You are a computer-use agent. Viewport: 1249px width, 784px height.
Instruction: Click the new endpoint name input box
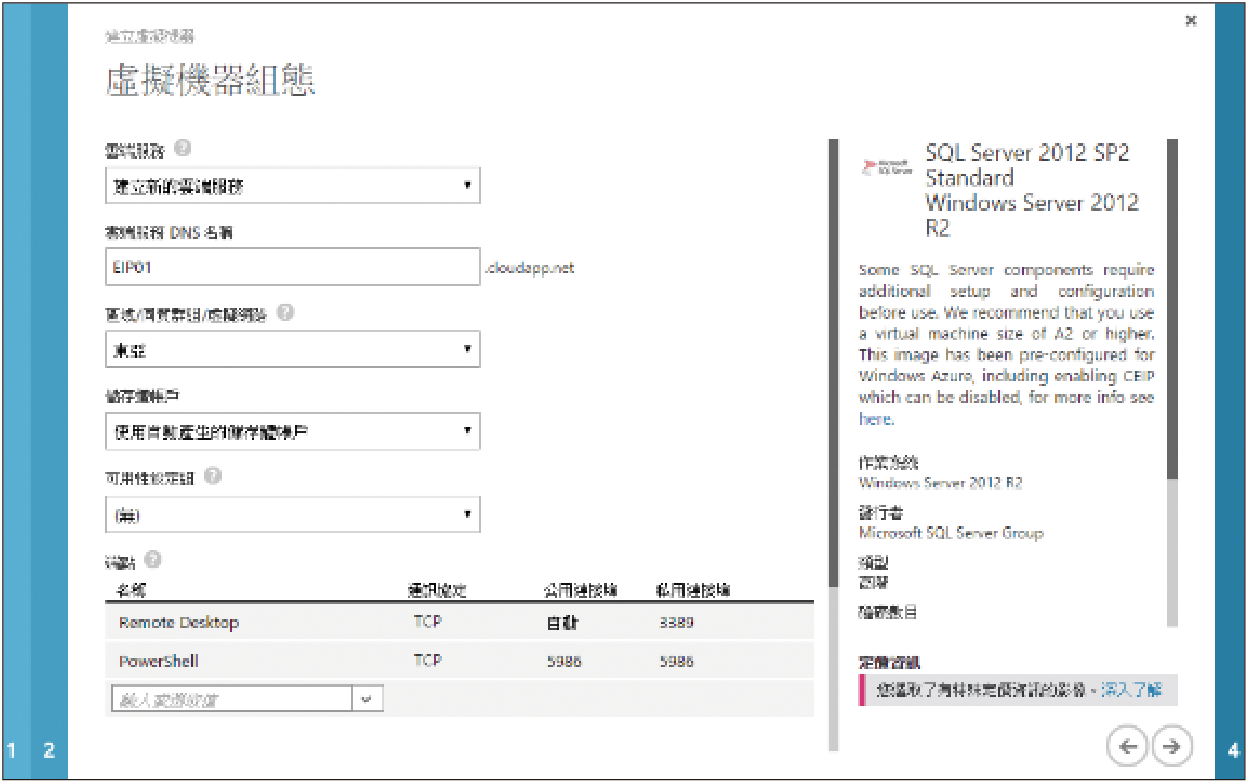tap(232, 700)
